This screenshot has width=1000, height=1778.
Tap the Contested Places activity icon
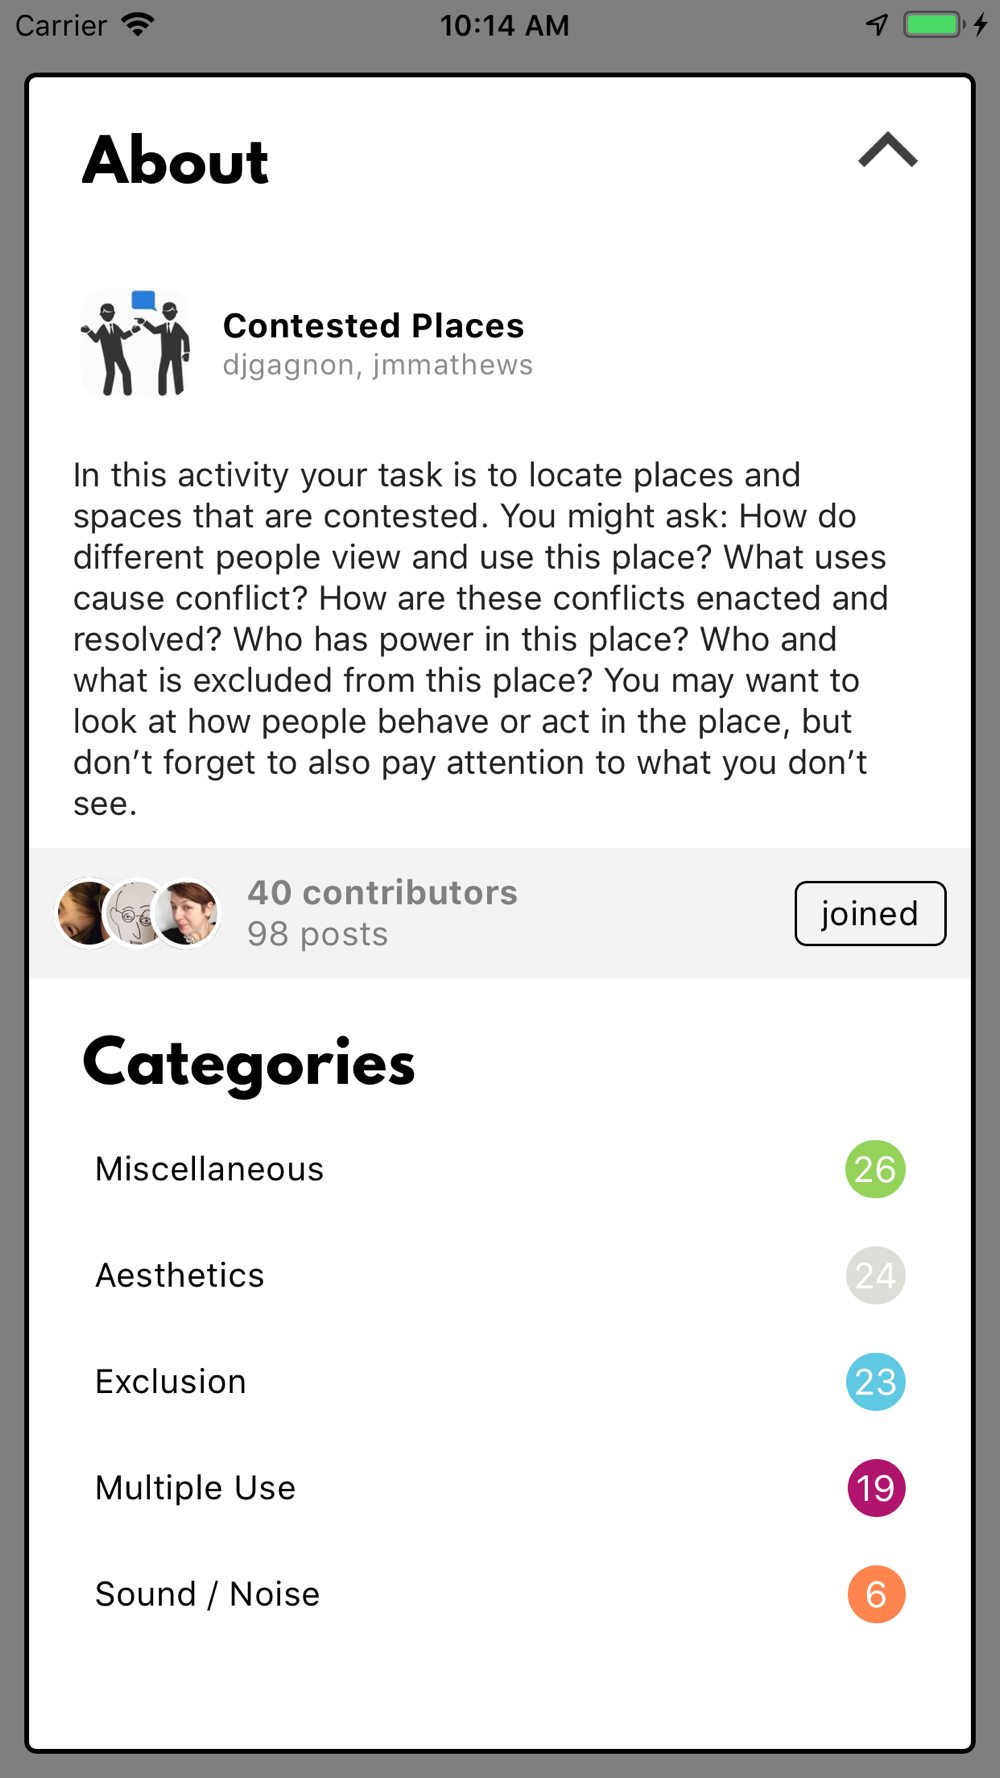pyautogui.click(x=135, y=343)
